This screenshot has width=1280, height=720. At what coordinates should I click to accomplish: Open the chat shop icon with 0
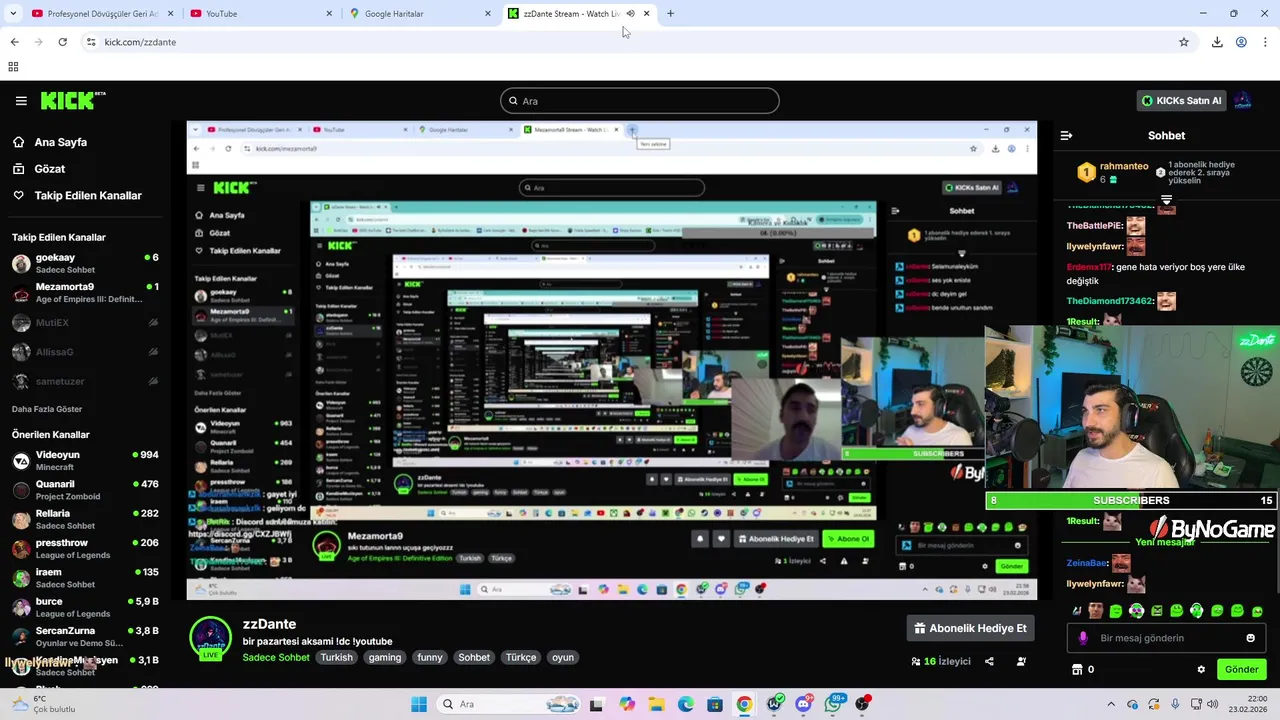[1083, 669]
